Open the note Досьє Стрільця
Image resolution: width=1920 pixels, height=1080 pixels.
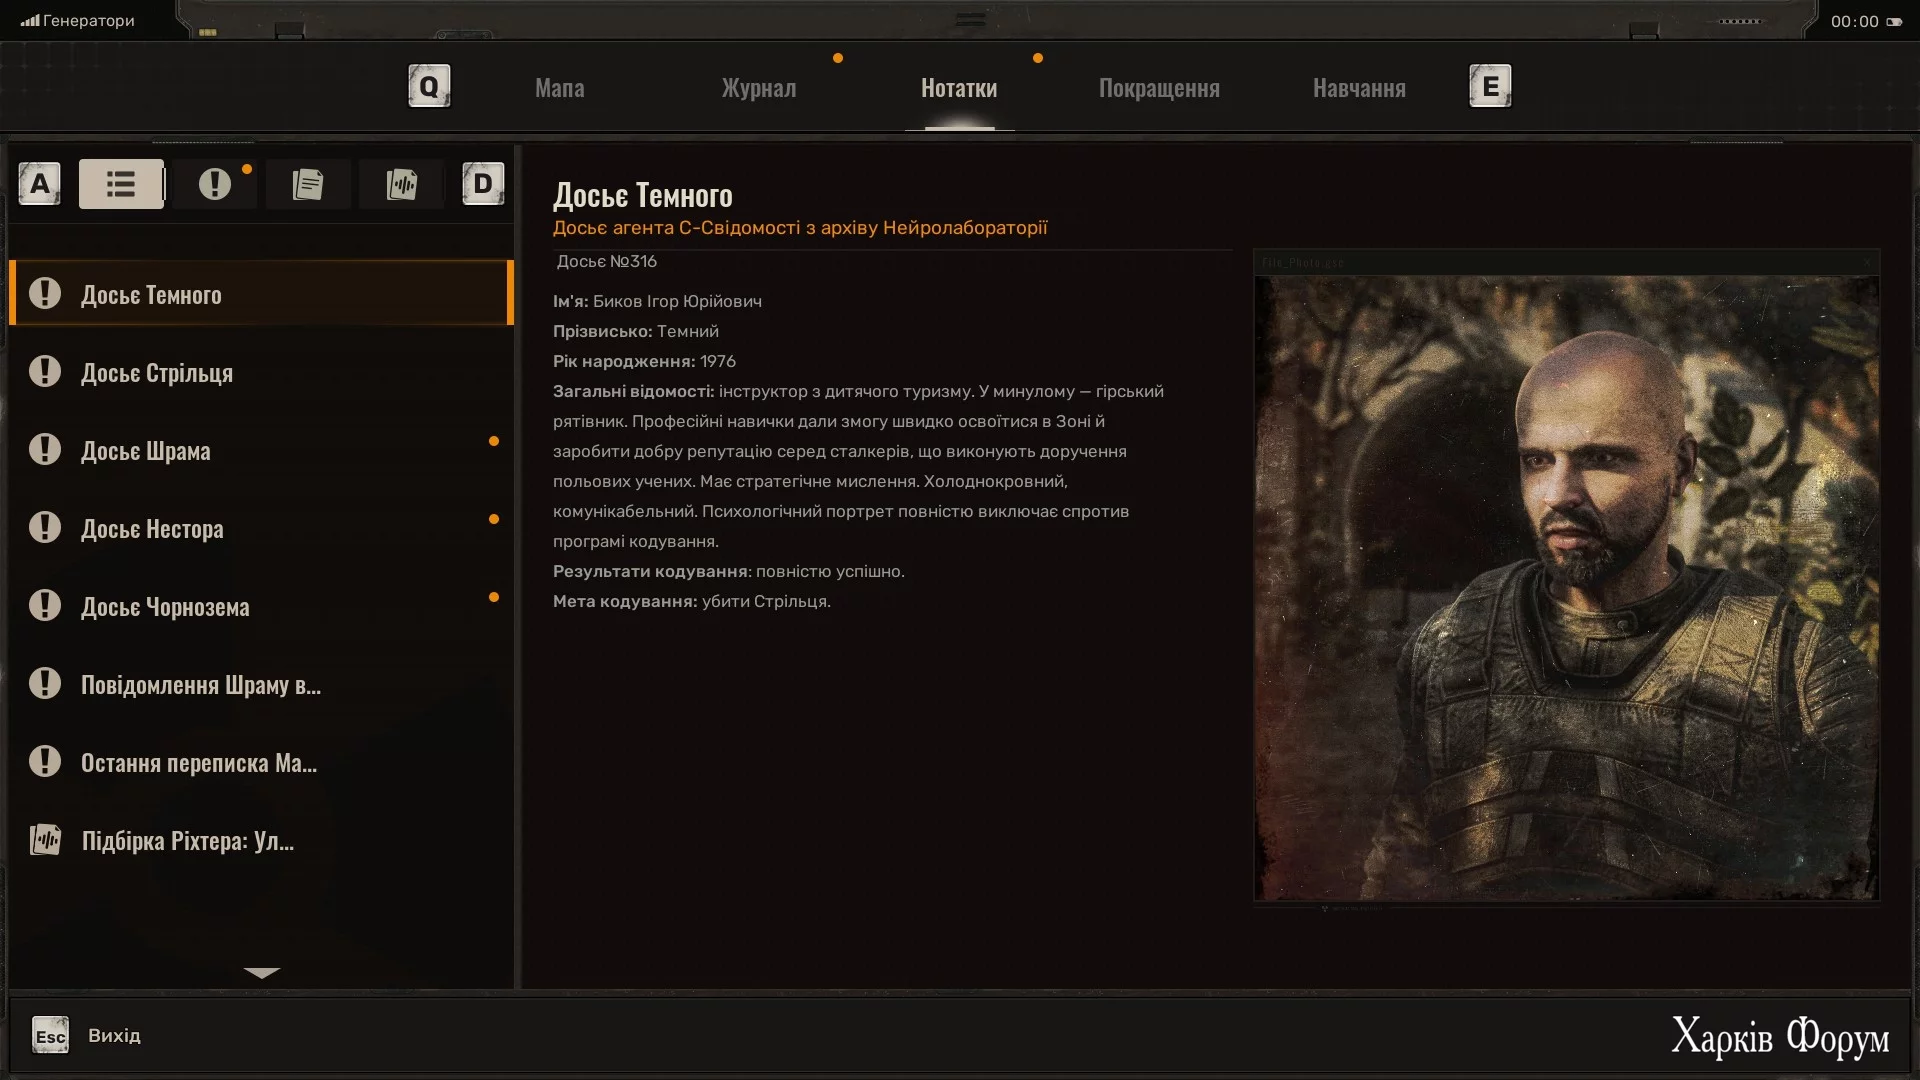[261, 372]
